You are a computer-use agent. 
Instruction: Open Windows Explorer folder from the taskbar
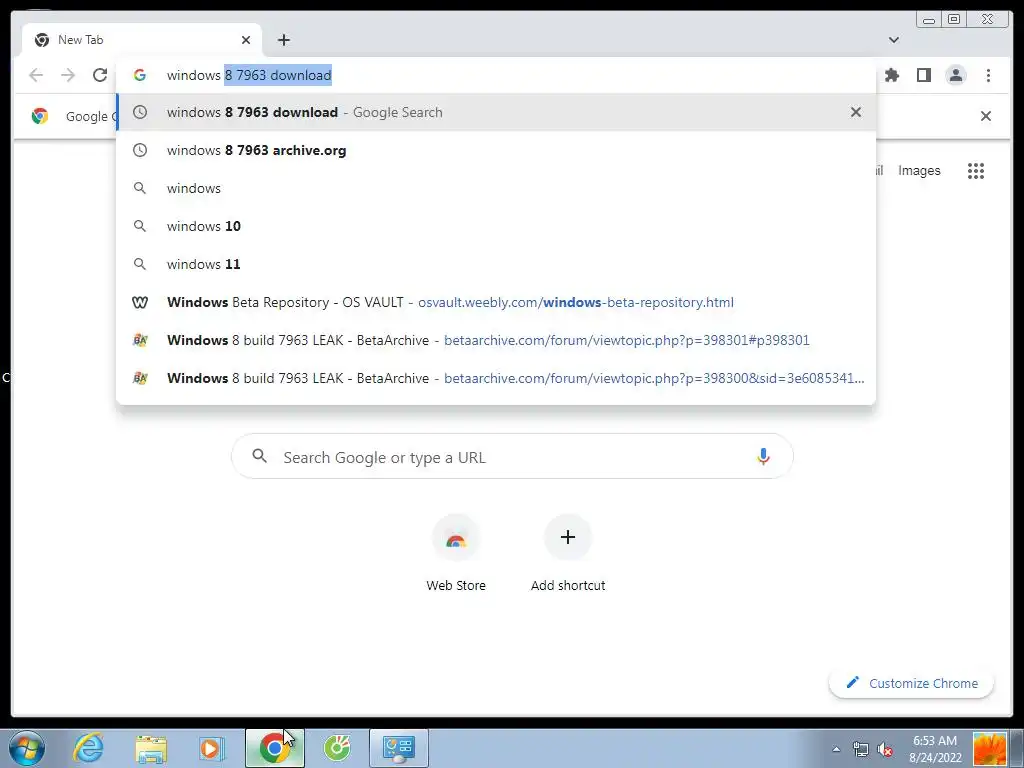(151, 748)
